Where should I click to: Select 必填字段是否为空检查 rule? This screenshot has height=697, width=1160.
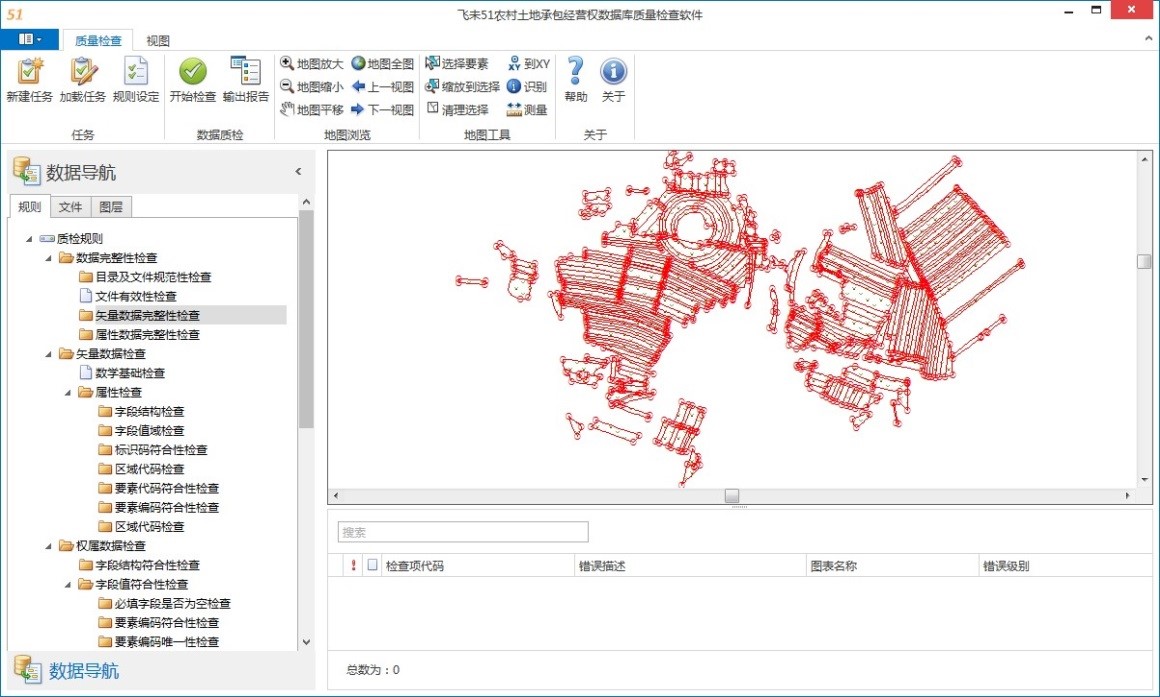click(172, 603)
